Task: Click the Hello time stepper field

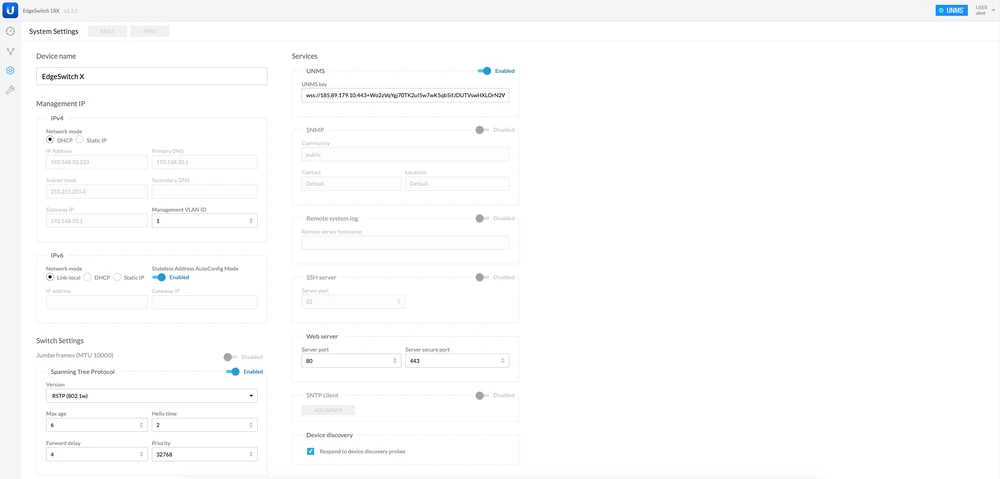Action: (205, 425)
